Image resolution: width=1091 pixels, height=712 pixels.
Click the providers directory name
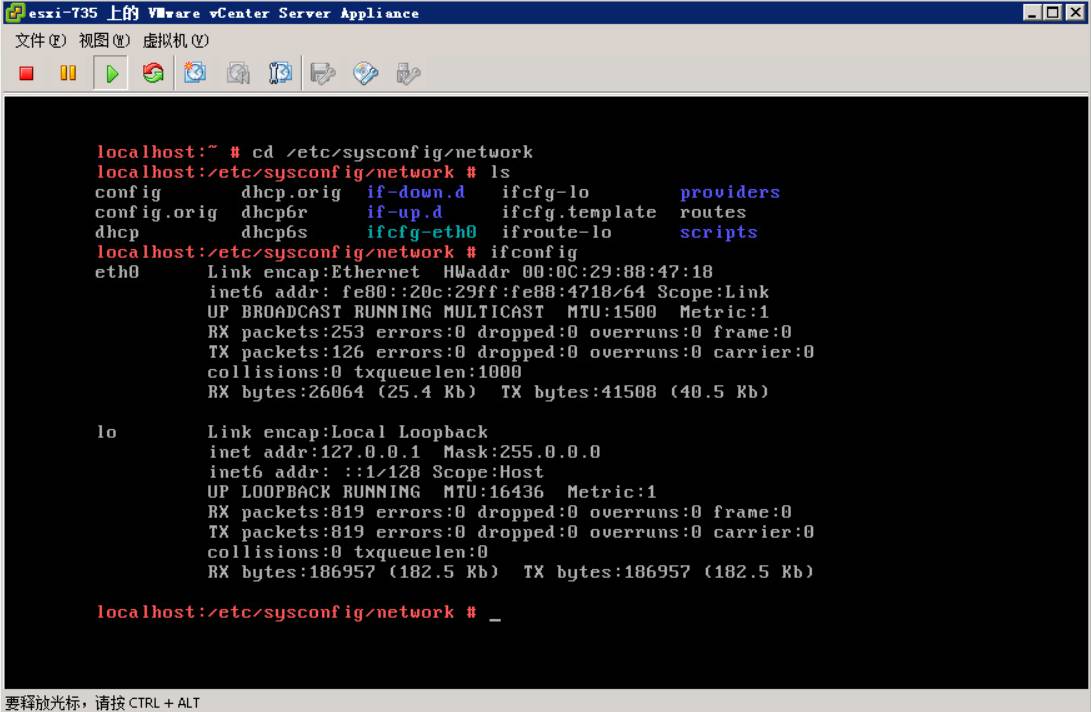730,192
